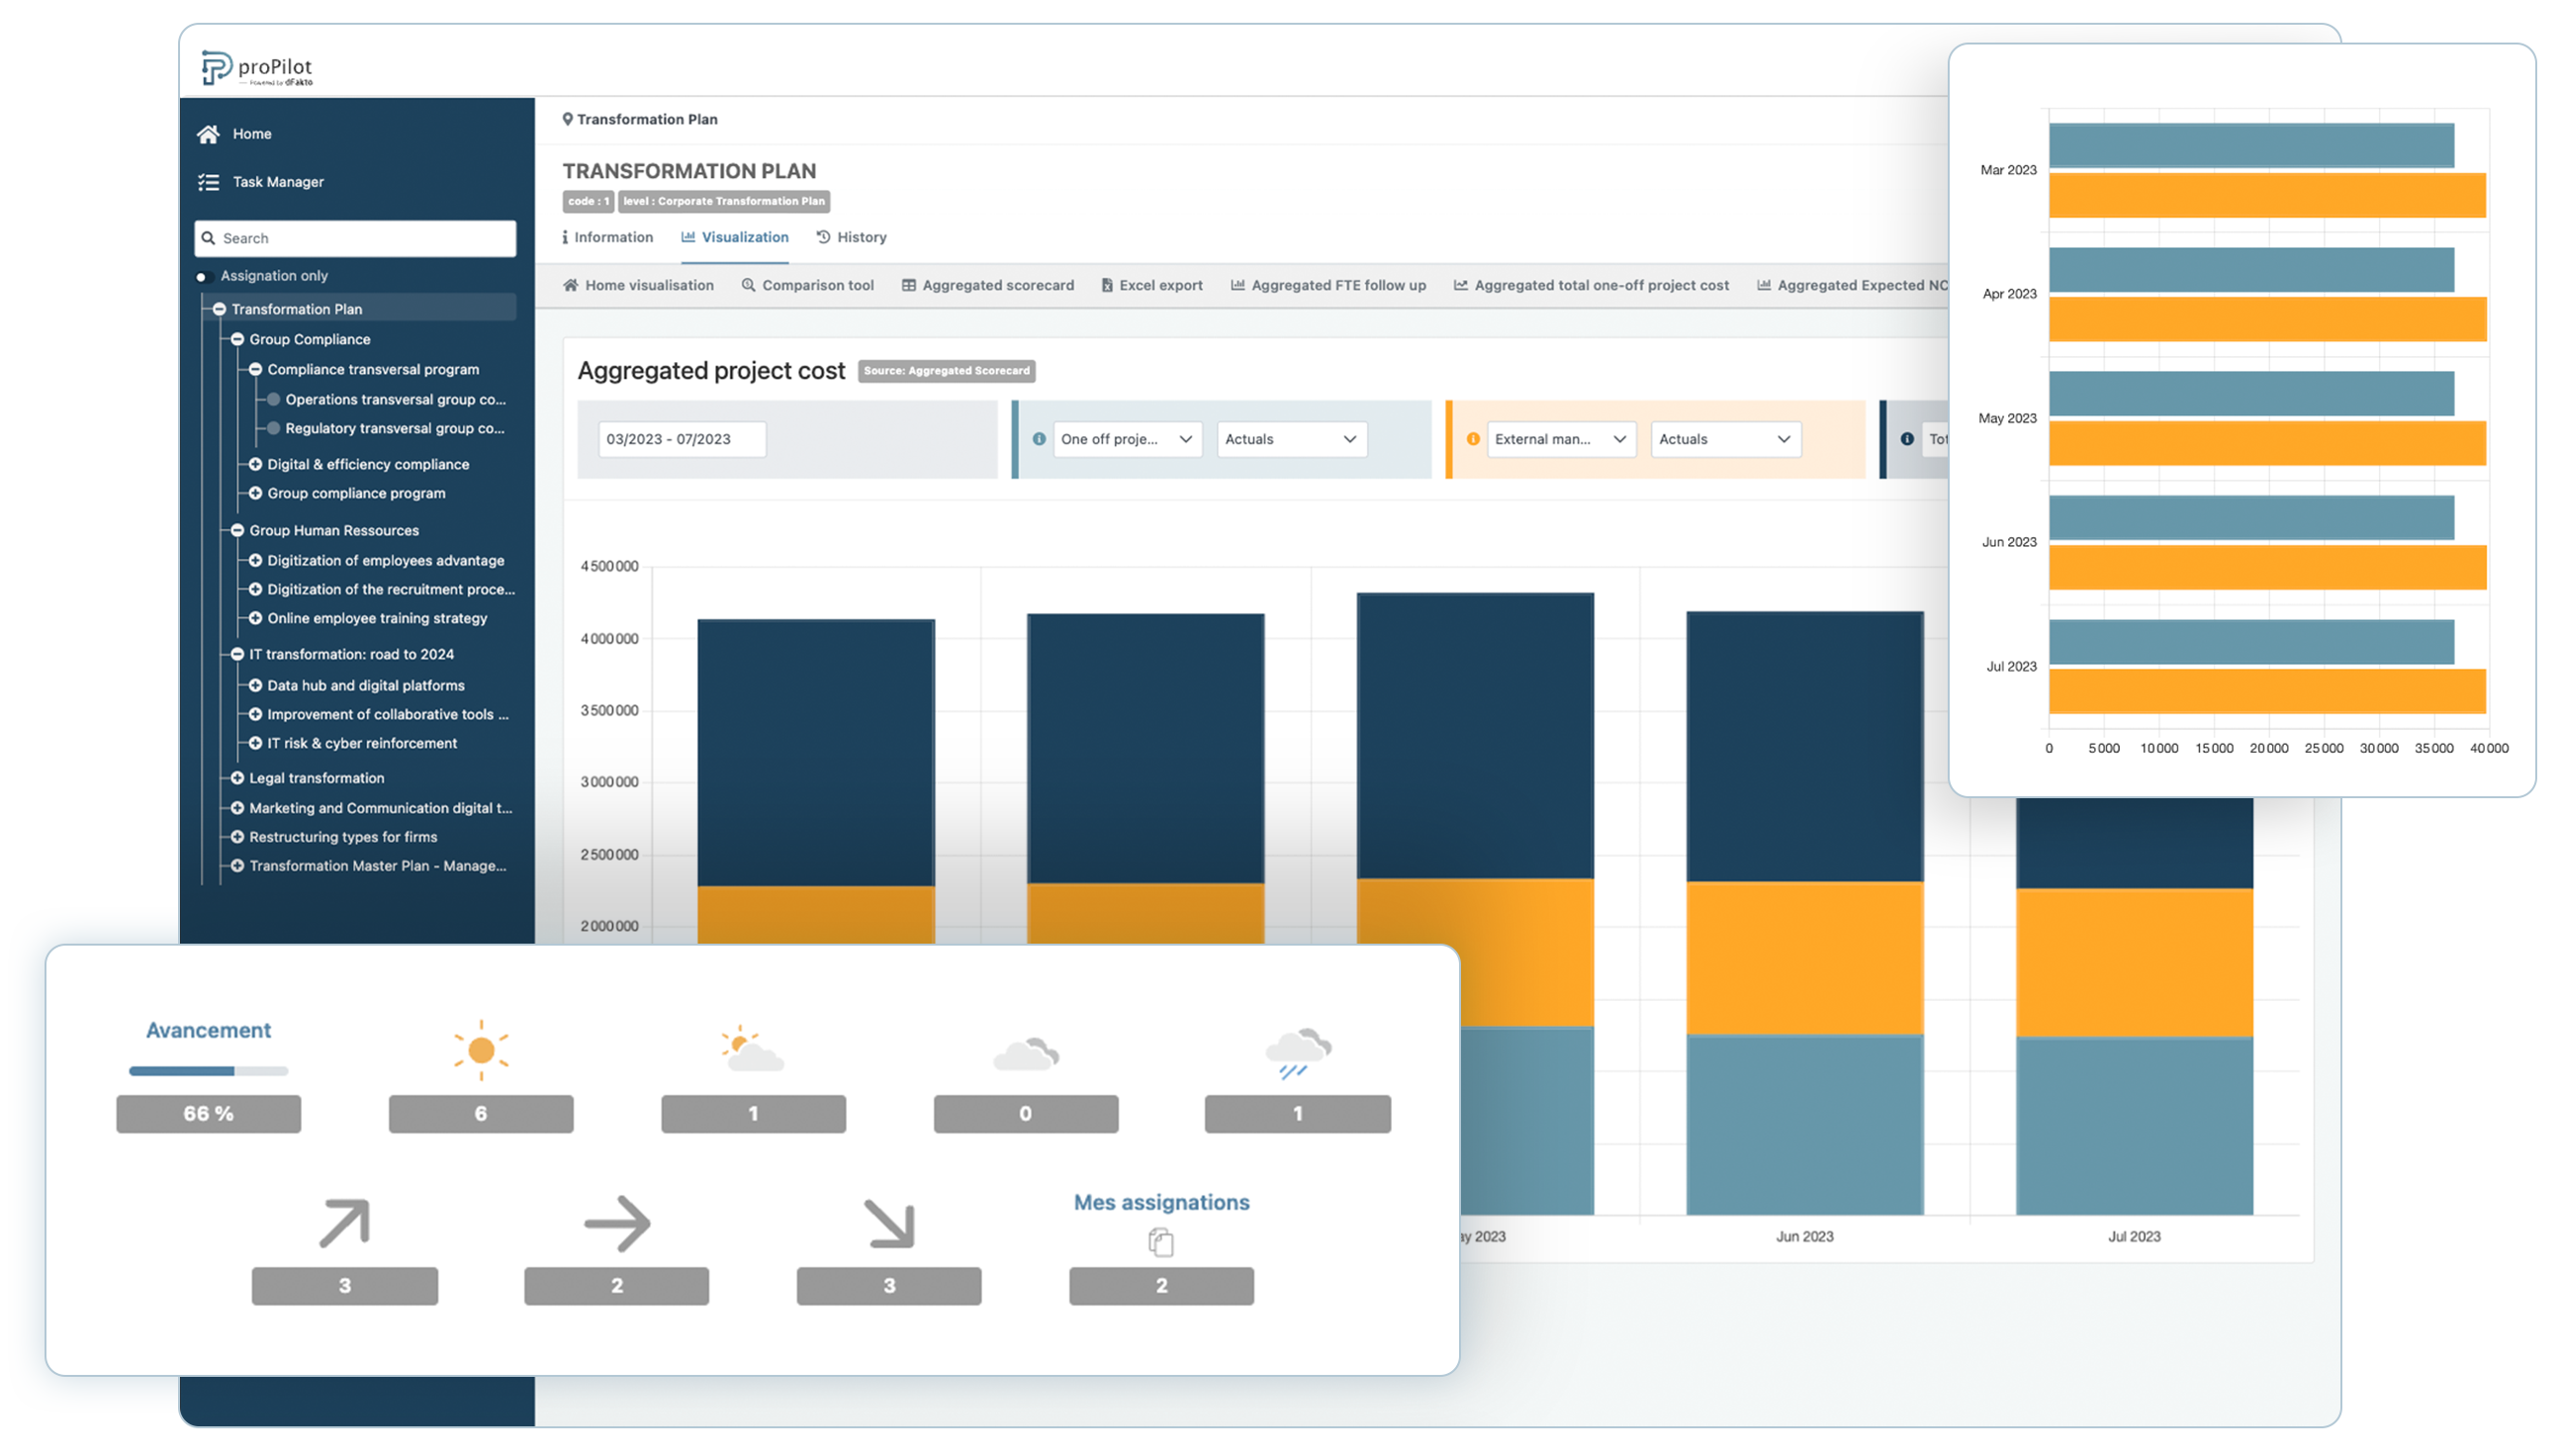Select Operations transversal group co... tree item

(395, 399)
